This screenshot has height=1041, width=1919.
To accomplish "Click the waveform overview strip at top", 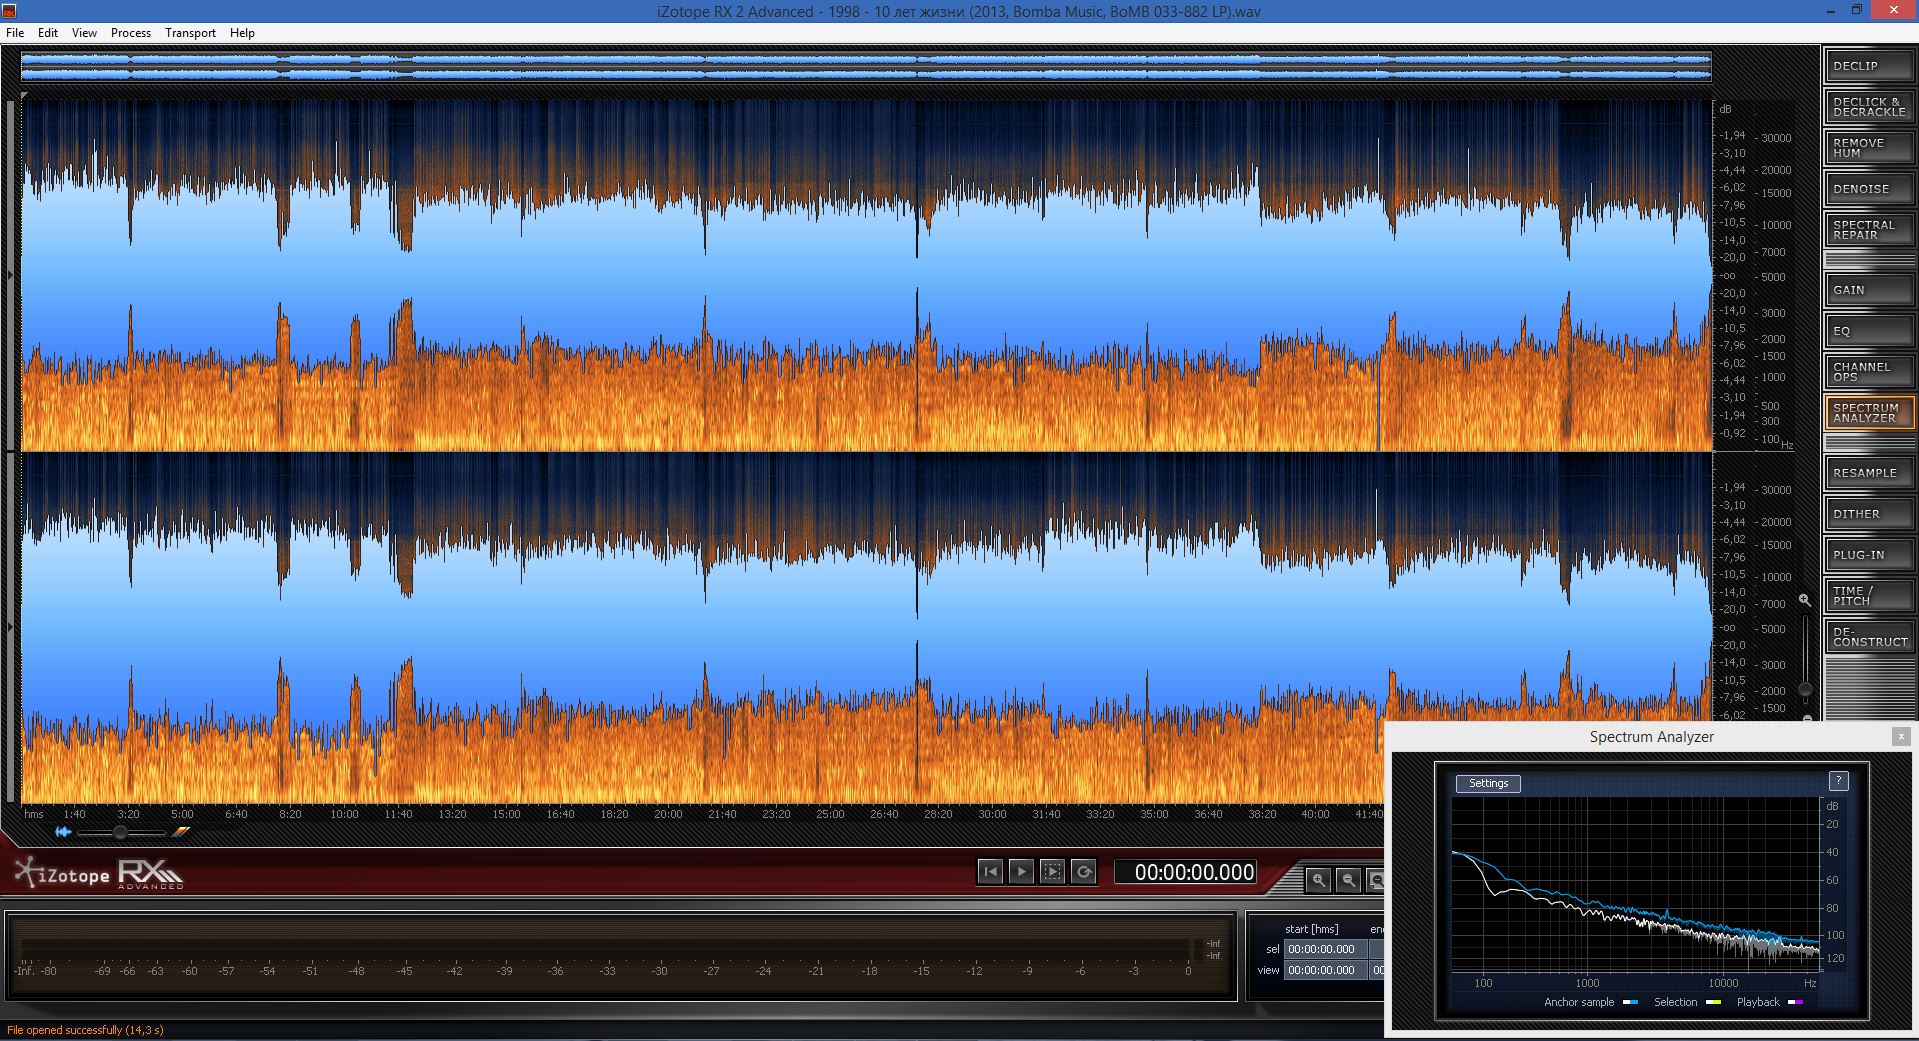I will tap(866, 67).
